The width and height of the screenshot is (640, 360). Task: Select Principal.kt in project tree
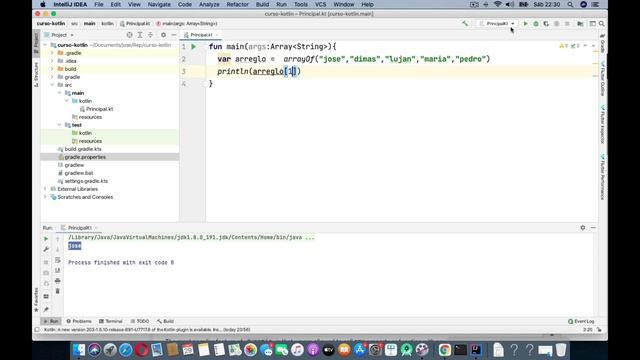(96, 109)
